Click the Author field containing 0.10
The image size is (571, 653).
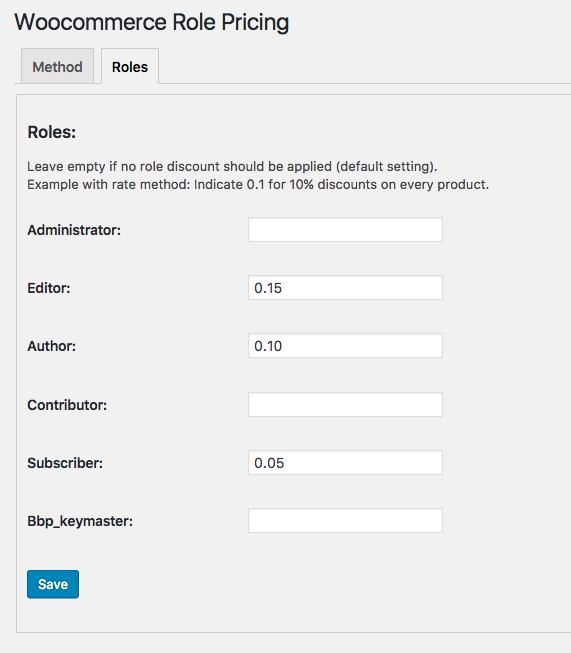(345, 346)
